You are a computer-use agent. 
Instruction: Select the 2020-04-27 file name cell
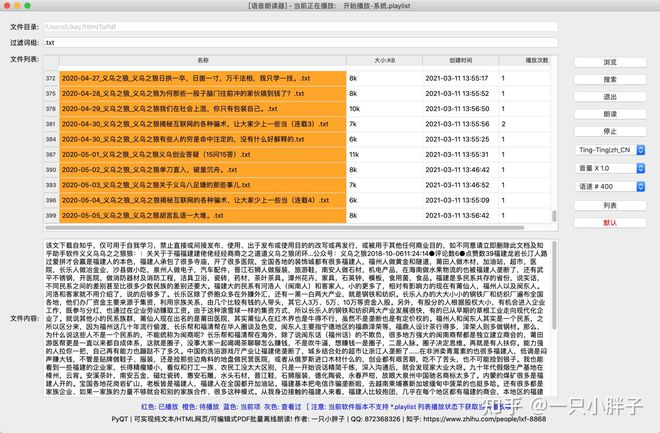click(203, 78)
